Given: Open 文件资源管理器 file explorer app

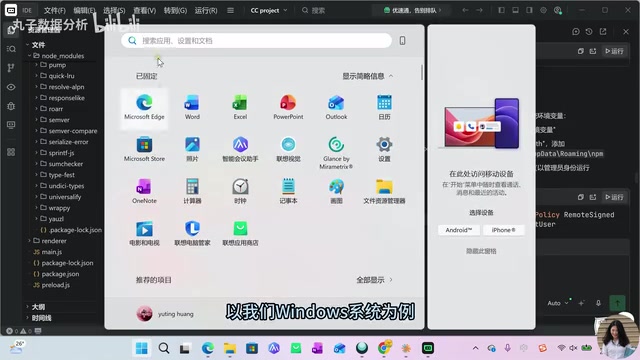Looking at the screenshot, I should pyautogui.click(x=384, y=191).
